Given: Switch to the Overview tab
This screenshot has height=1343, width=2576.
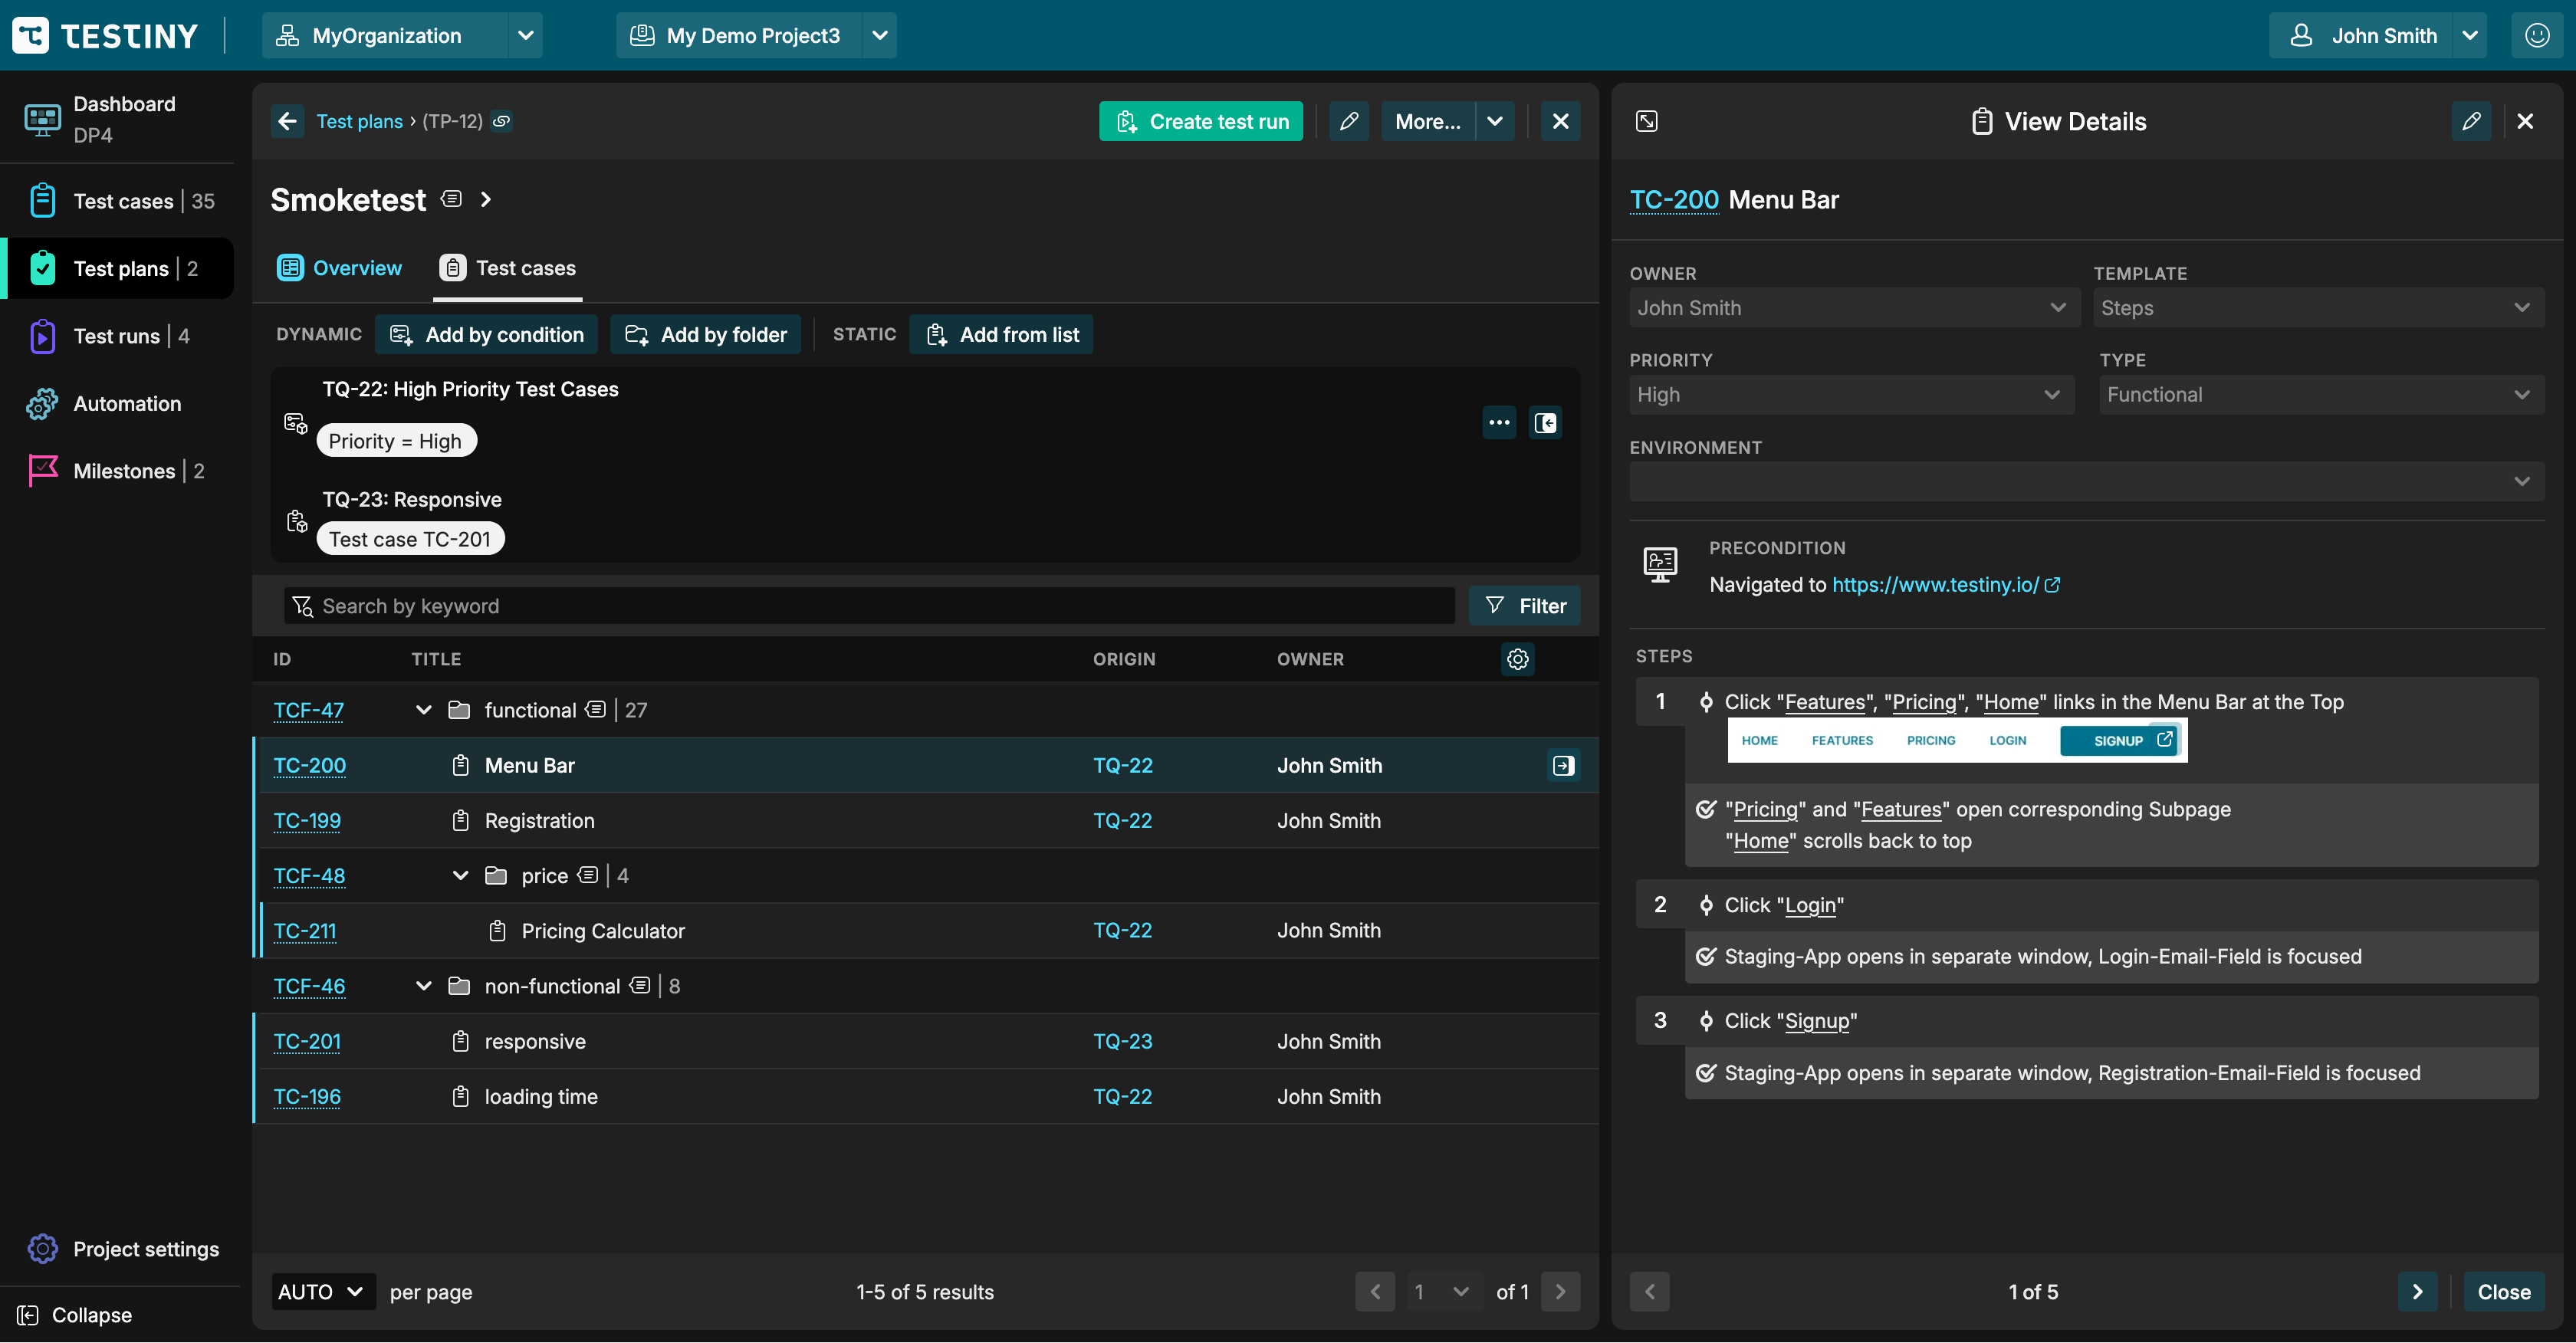Looking at the screenshot, I should (340, 268).
